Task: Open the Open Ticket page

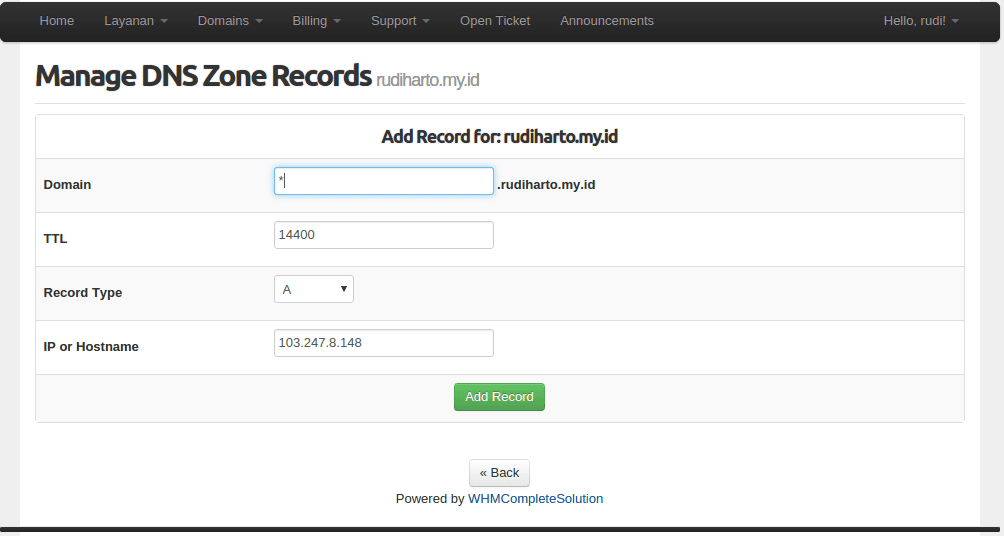Action: [x=495, y=20]
